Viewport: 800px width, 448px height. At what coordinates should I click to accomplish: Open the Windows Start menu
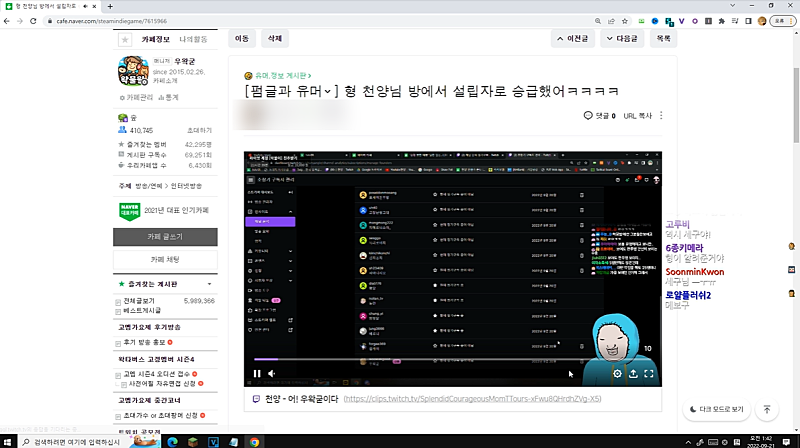7,442
